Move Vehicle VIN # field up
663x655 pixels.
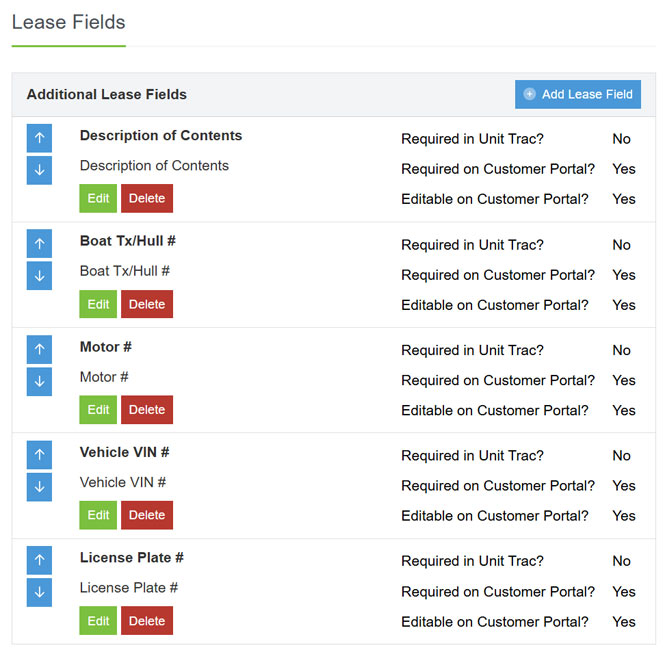click(39, 455)
